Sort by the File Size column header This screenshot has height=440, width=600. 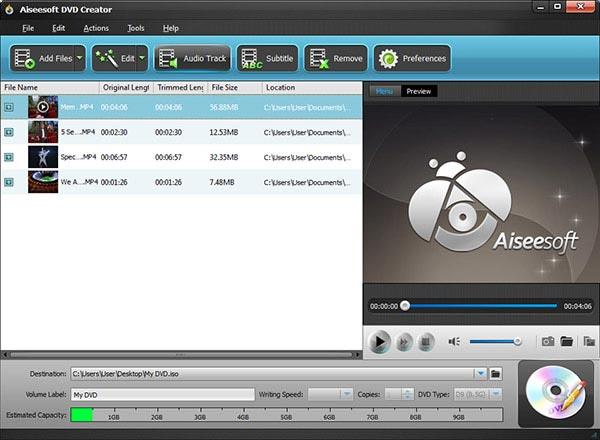(x=235, y=88)
